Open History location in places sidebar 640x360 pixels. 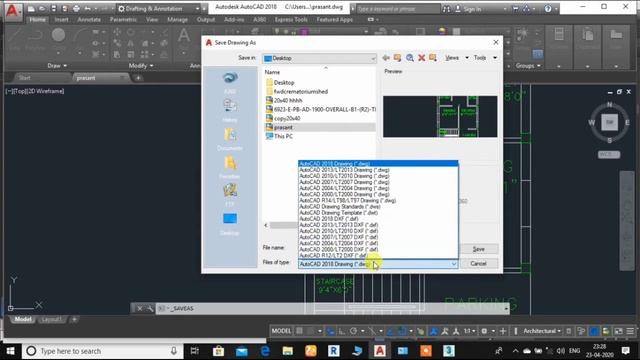(x=230, y=110)
